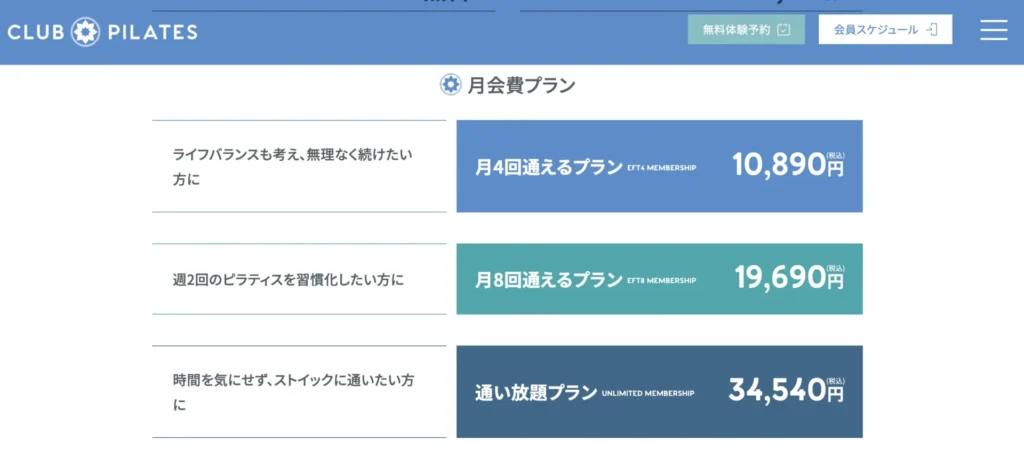The height and width of the screenshot is (449, 1024).
Task: Click the calendar icon in 無料体験予約
Action: click(x=784, y=30)
